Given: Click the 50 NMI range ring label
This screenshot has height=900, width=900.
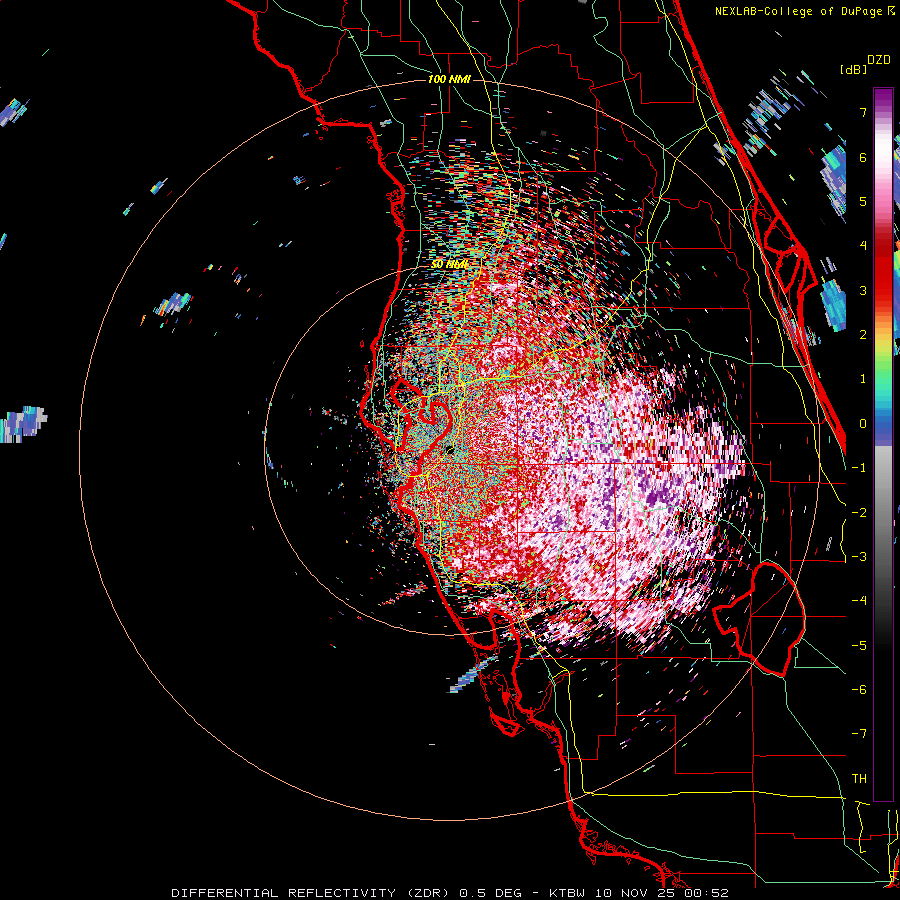Looking at the screenshot, I should pos(450,264).
